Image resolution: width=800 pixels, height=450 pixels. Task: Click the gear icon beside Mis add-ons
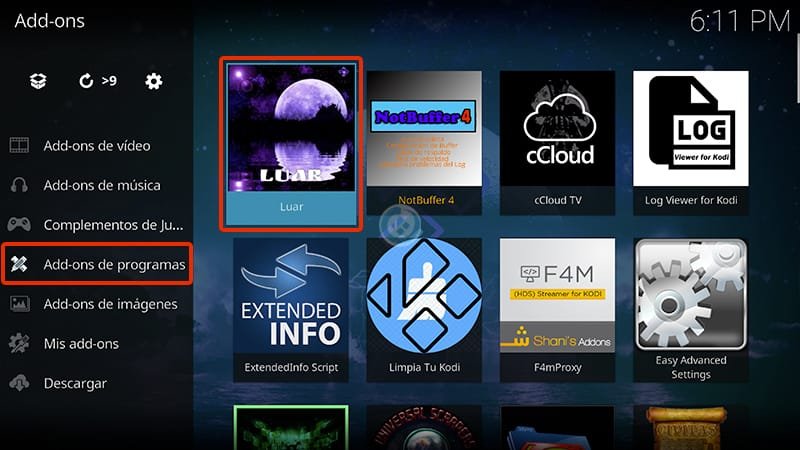click(x=19, y=343)
